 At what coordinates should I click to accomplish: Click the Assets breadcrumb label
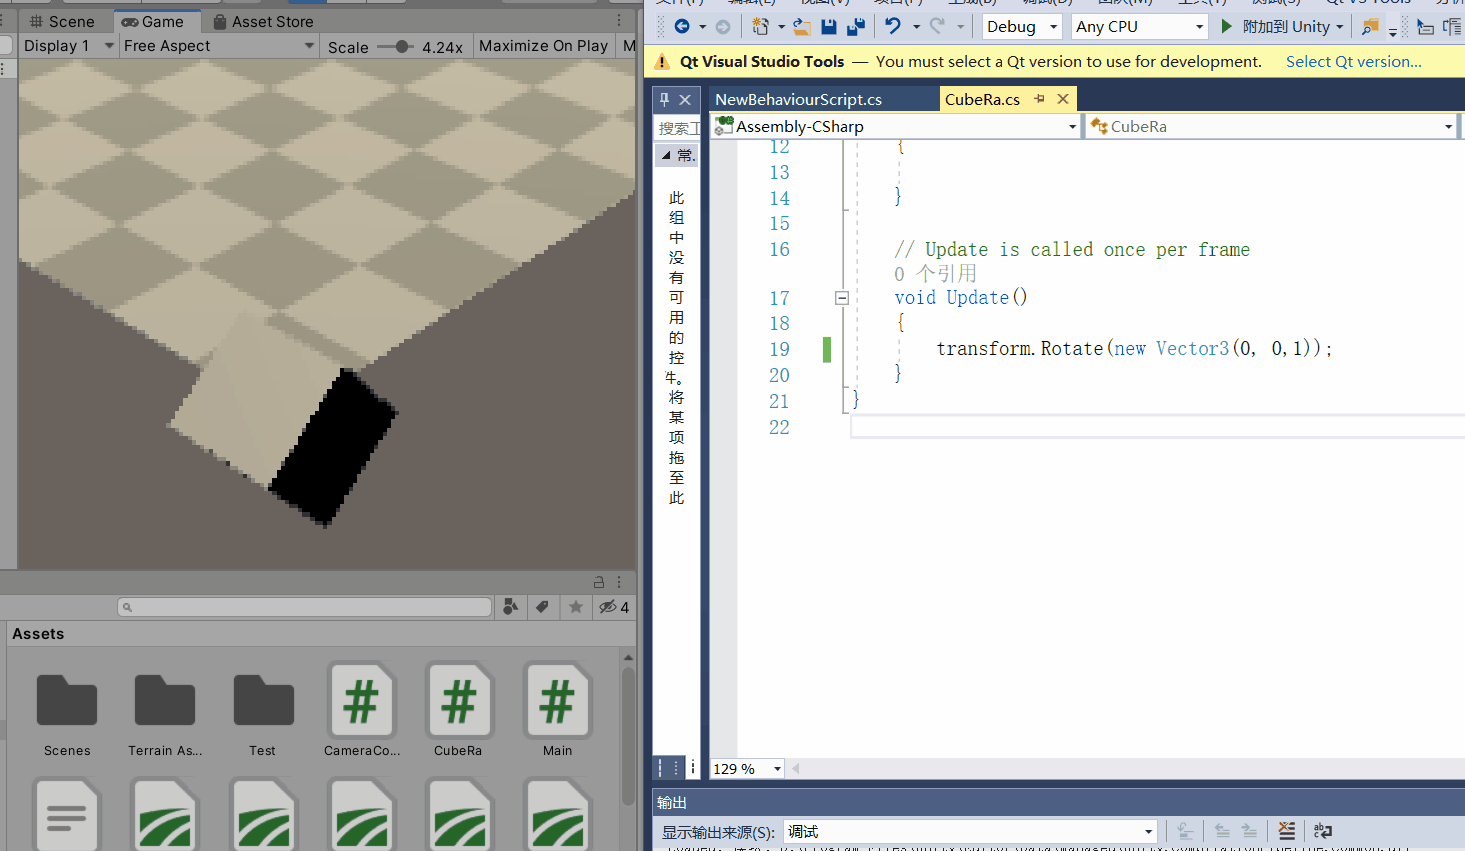(x=38, y=634)
